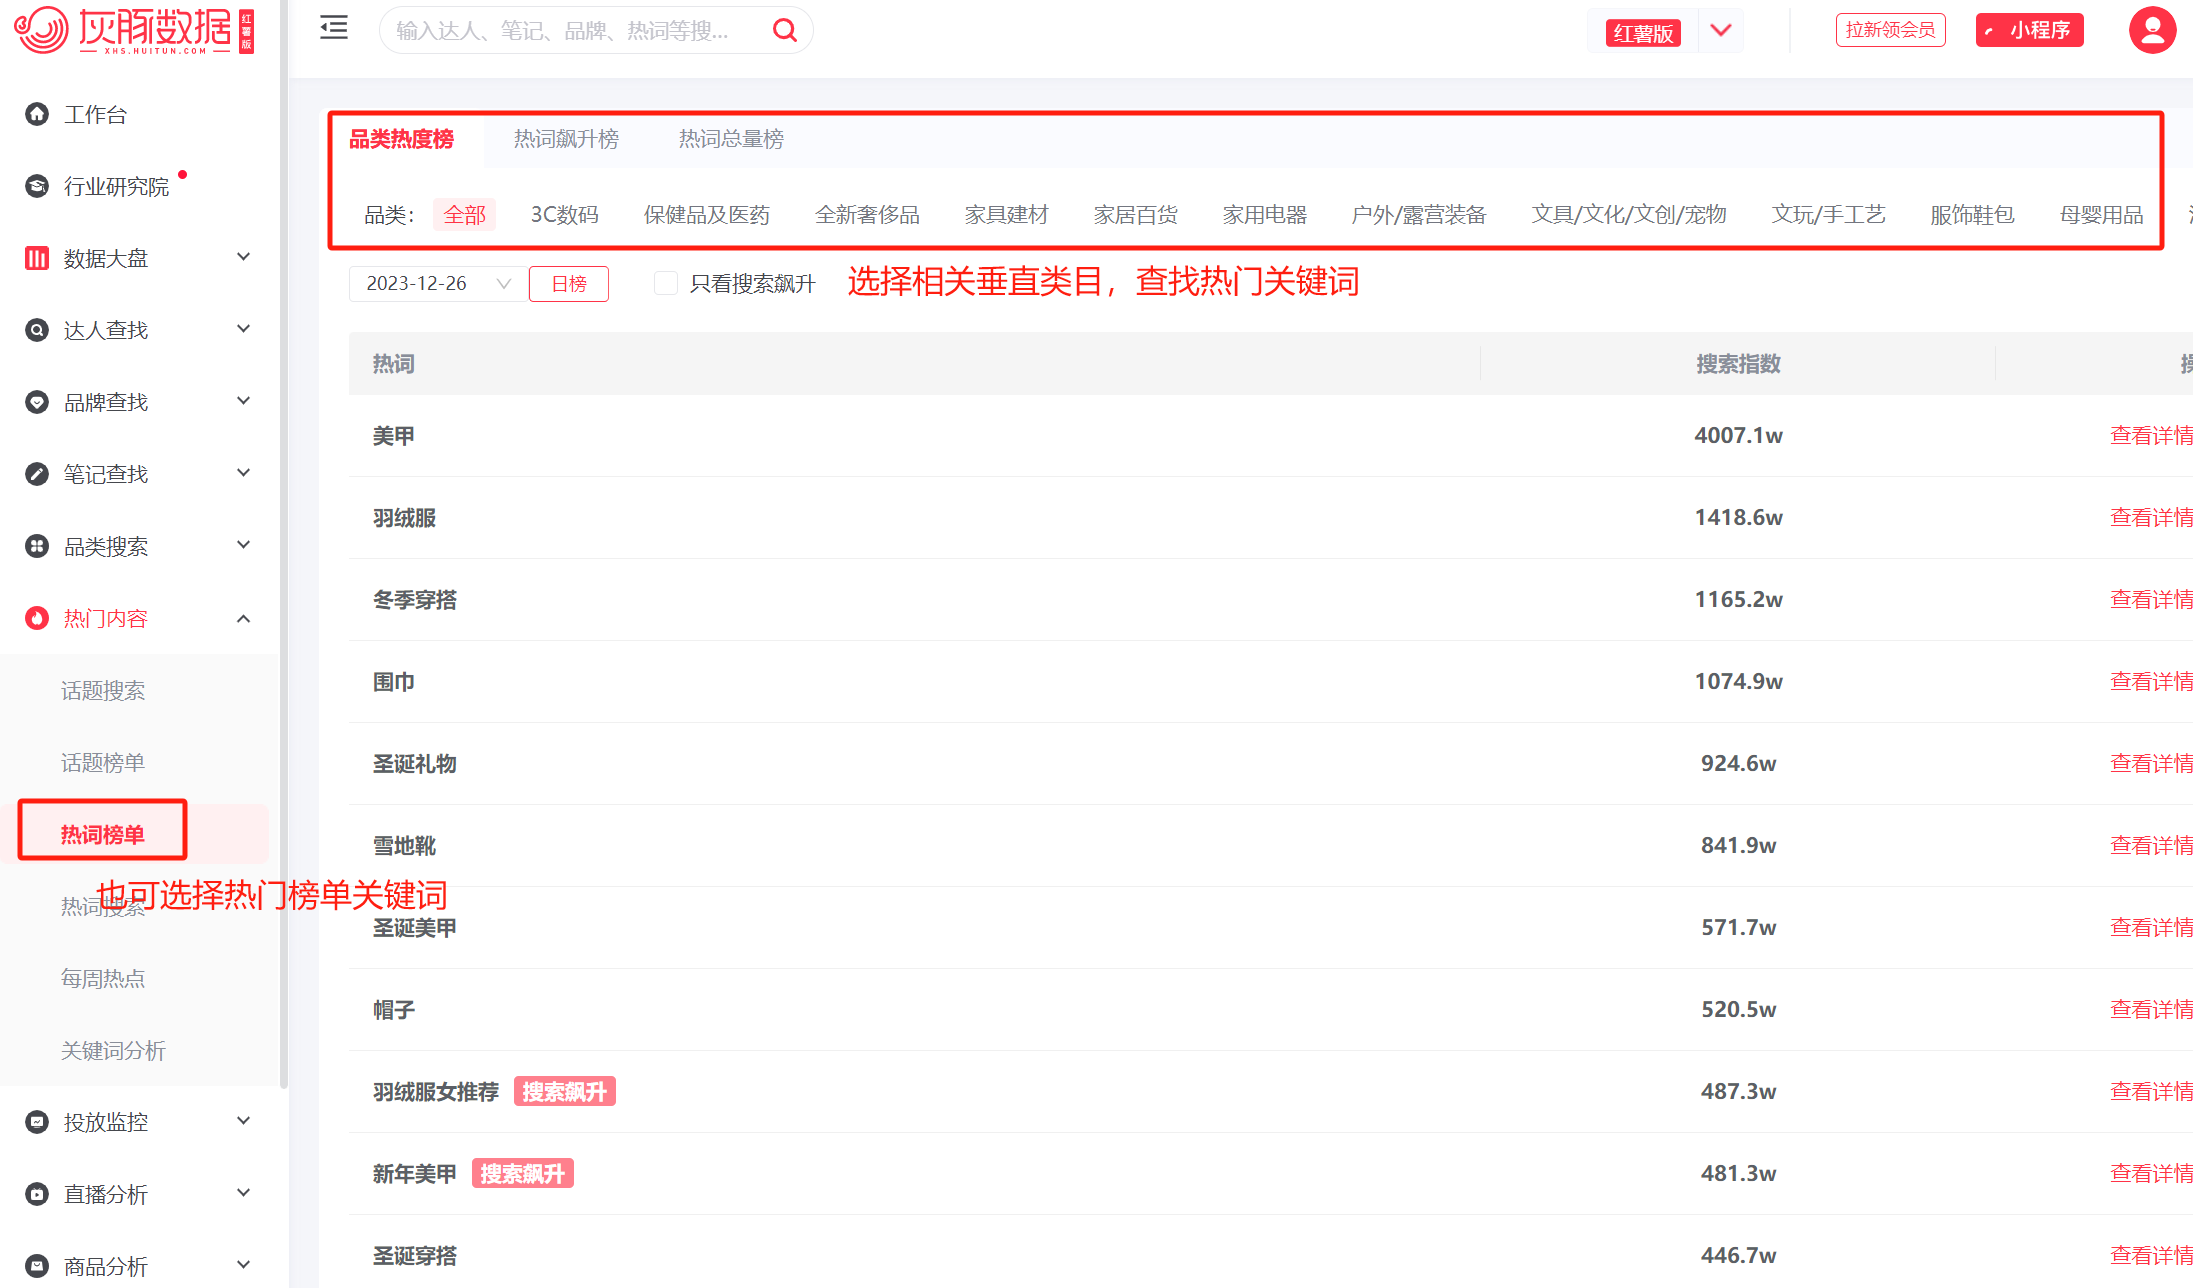Open 热词榜单 submenu item
The width and height of the screenshot is (2193, 1288).
pyautogui.click(x=103, y=835)
